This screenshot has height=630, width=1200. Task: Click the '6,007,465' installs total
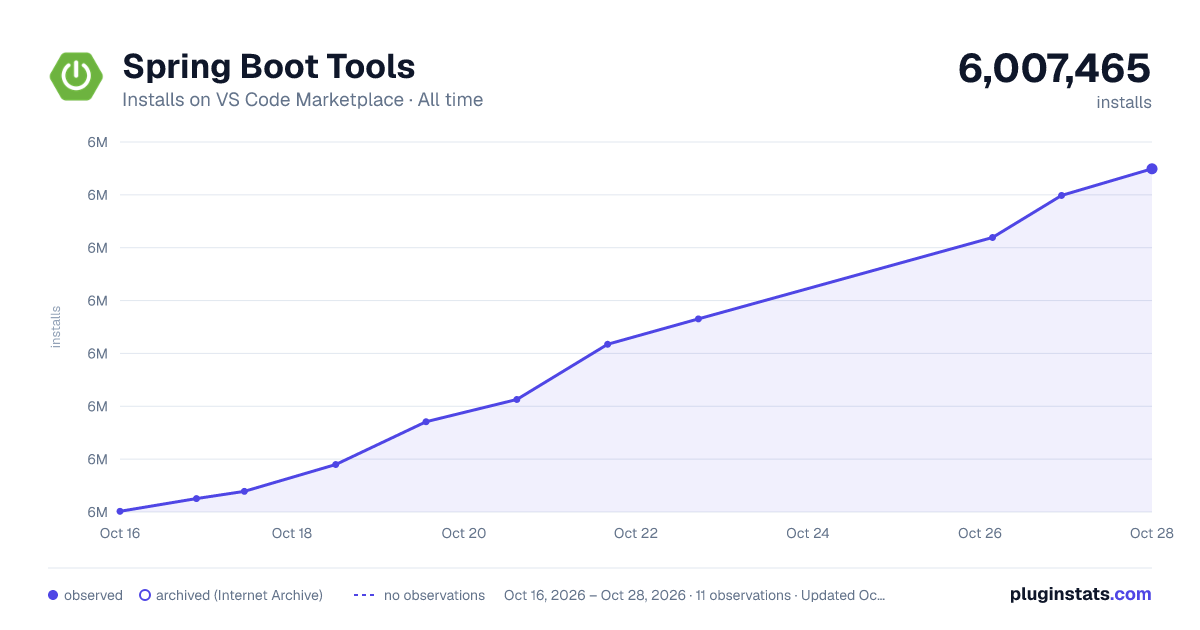coord(1054,69)
